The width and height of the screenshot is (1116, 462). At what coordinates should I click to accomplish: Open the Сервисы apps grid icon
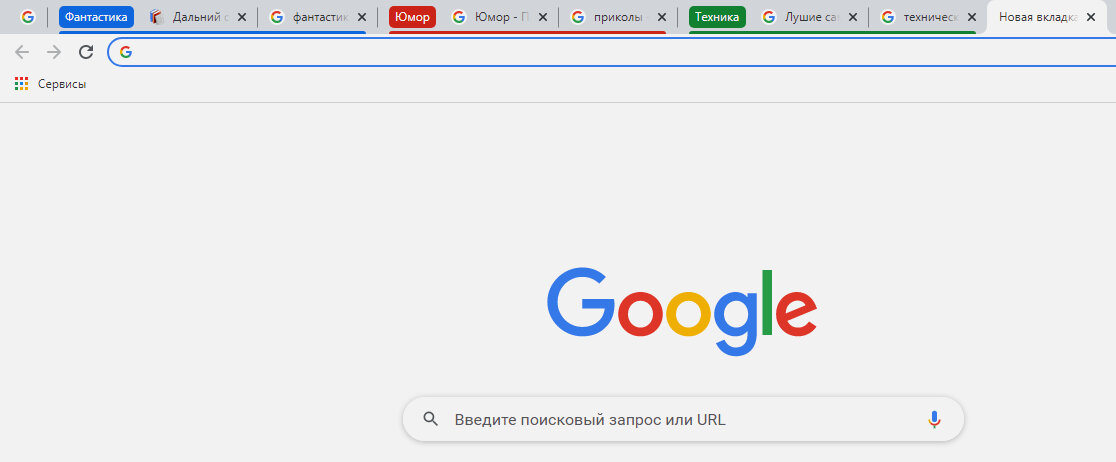(21, 84)
